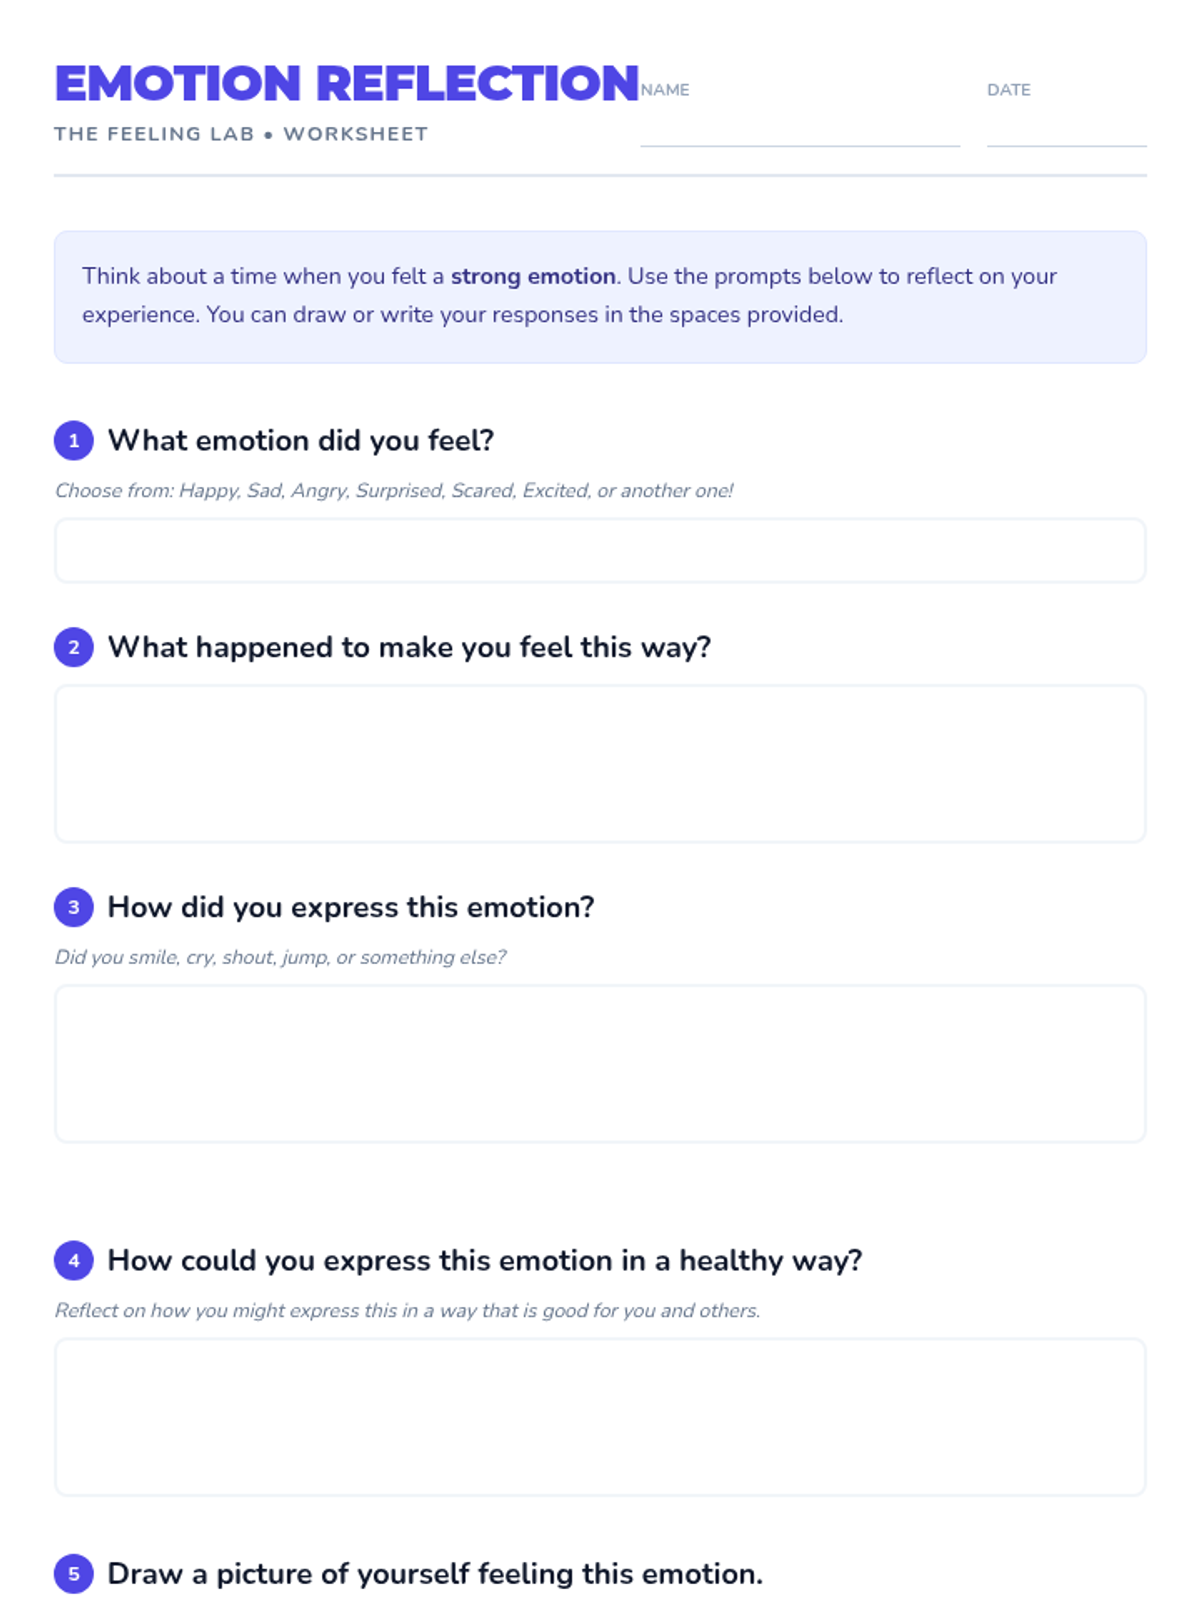Click the 'What happened' answer box
Image resolution: width=1200 pixels, height=1600 pixels.
(x=600, y=764)
